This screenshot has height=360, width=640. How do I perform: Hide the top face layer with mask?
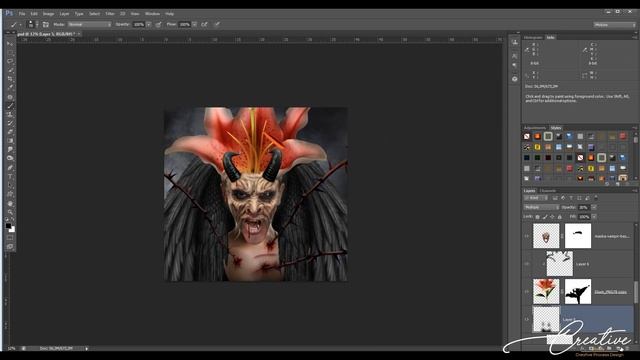point(527,236)
